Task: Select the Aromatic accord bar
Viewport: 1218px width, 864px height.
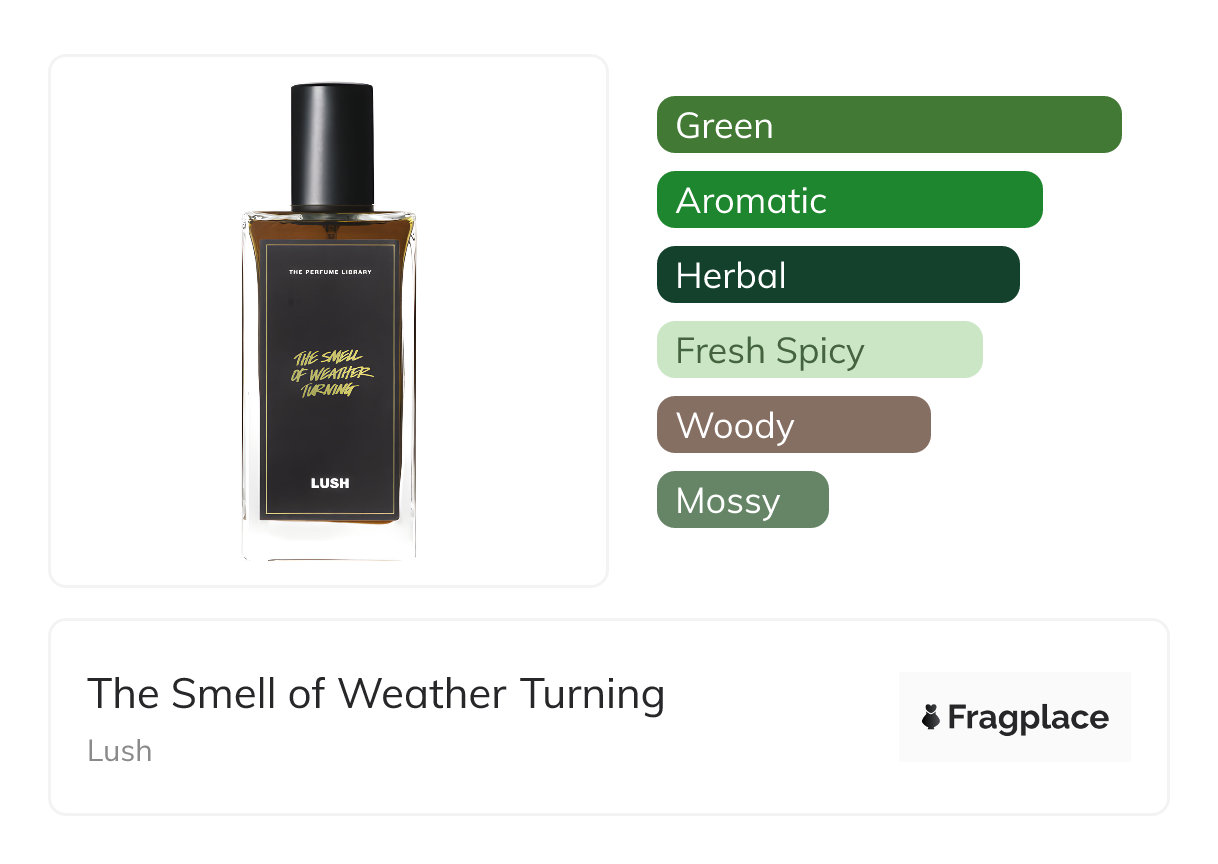Action: [850, 200]
